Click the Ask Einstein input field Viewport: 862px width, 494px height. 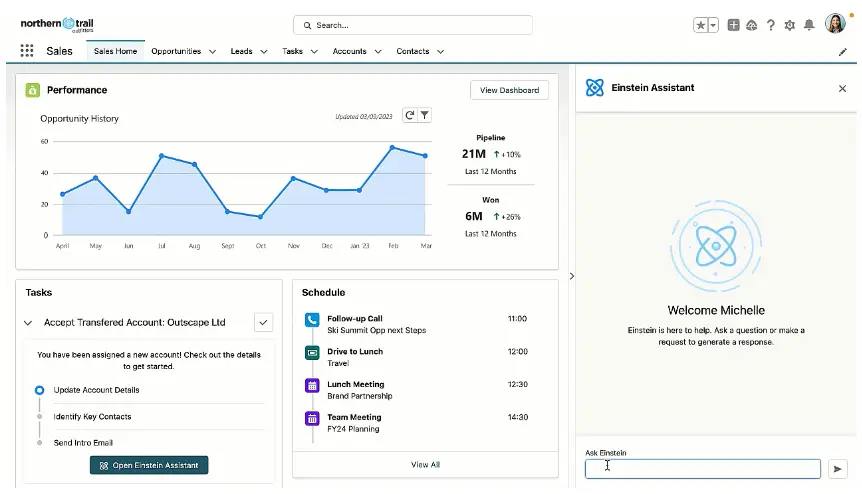pyautogui.click(x=702, y=468)
